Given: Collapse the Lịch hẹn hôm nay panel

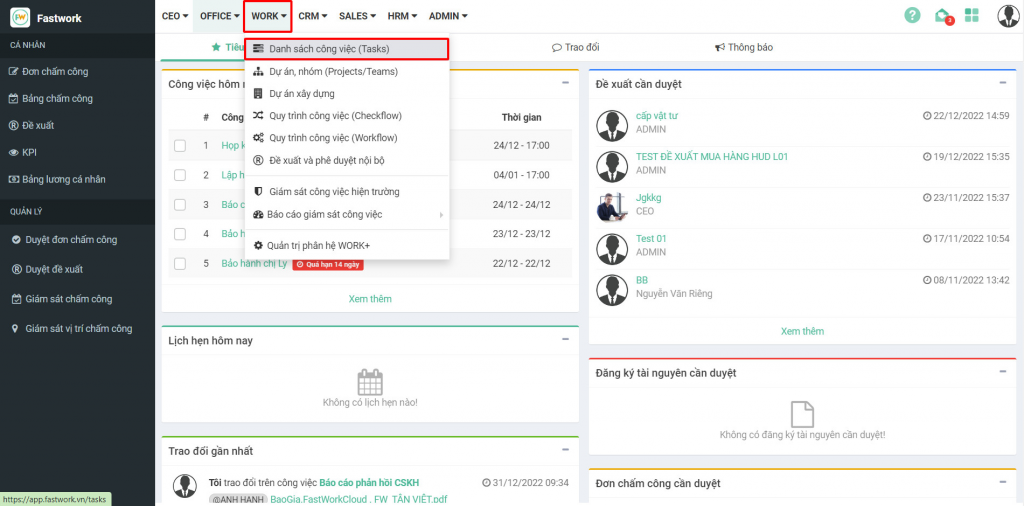Looking at the screenshot, I should [566, 339].
